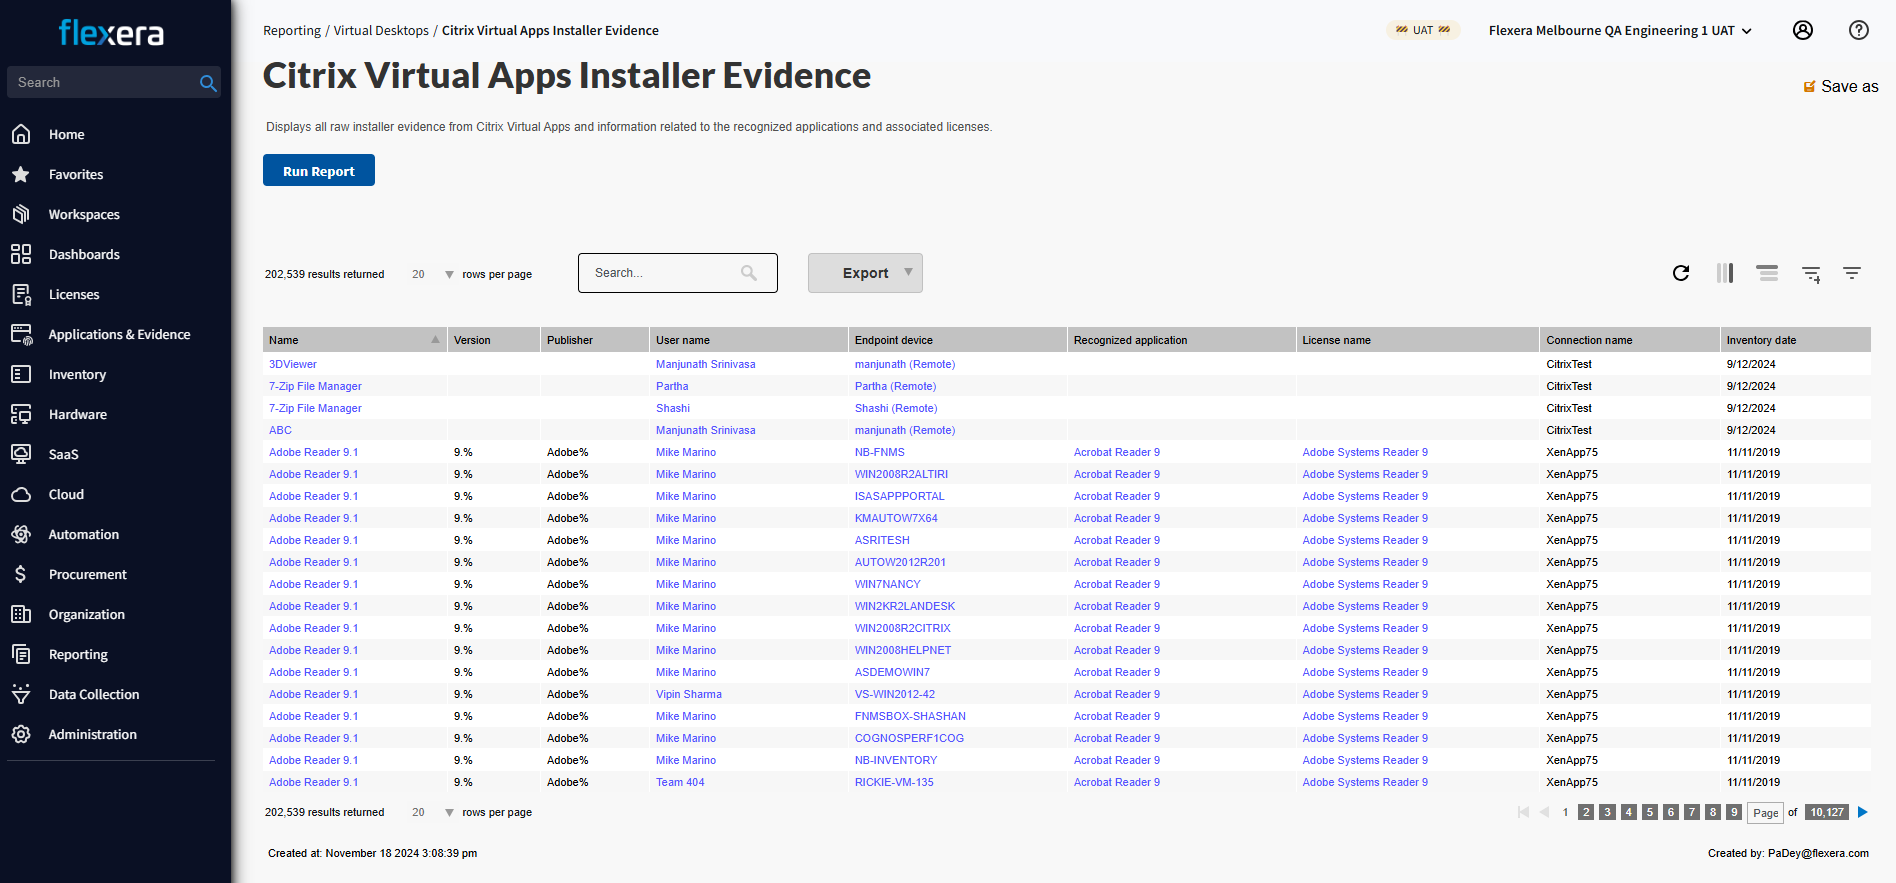Click the Page number input box
Viewport: 1896px width, 883px height.
[1765, 813]
